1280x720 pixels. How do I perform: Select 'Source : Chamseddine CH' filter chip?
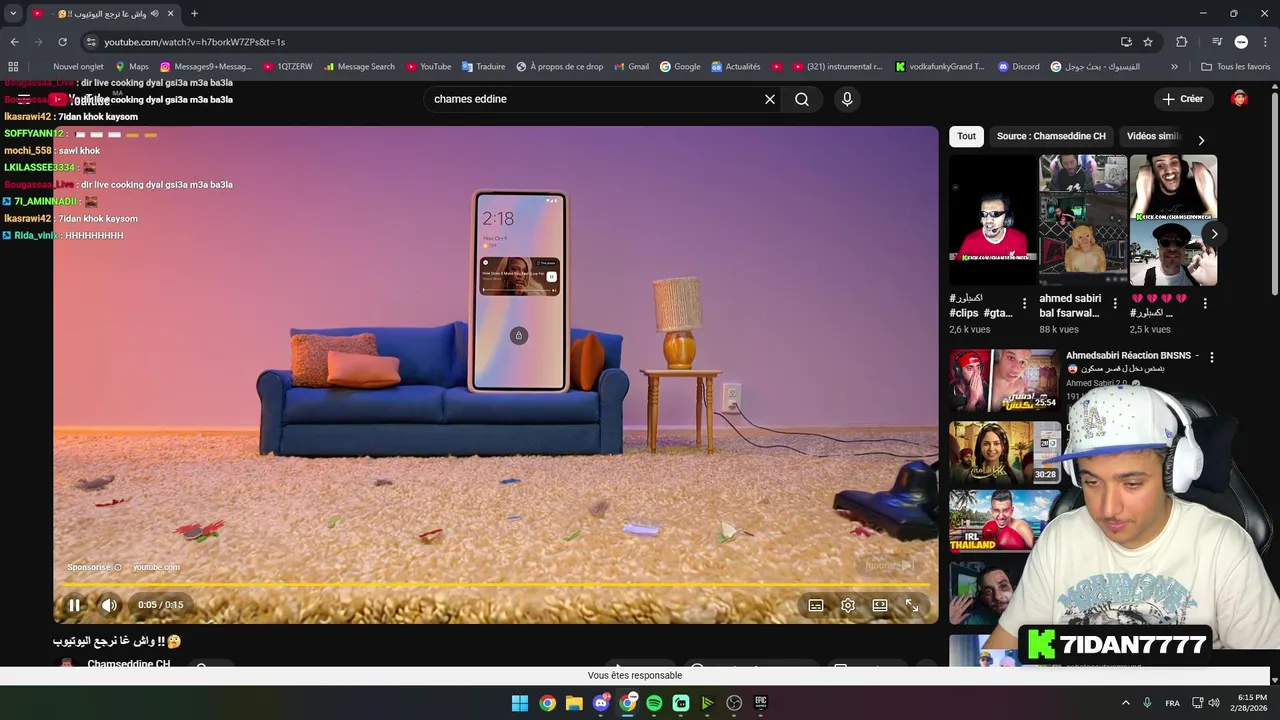1051,136
